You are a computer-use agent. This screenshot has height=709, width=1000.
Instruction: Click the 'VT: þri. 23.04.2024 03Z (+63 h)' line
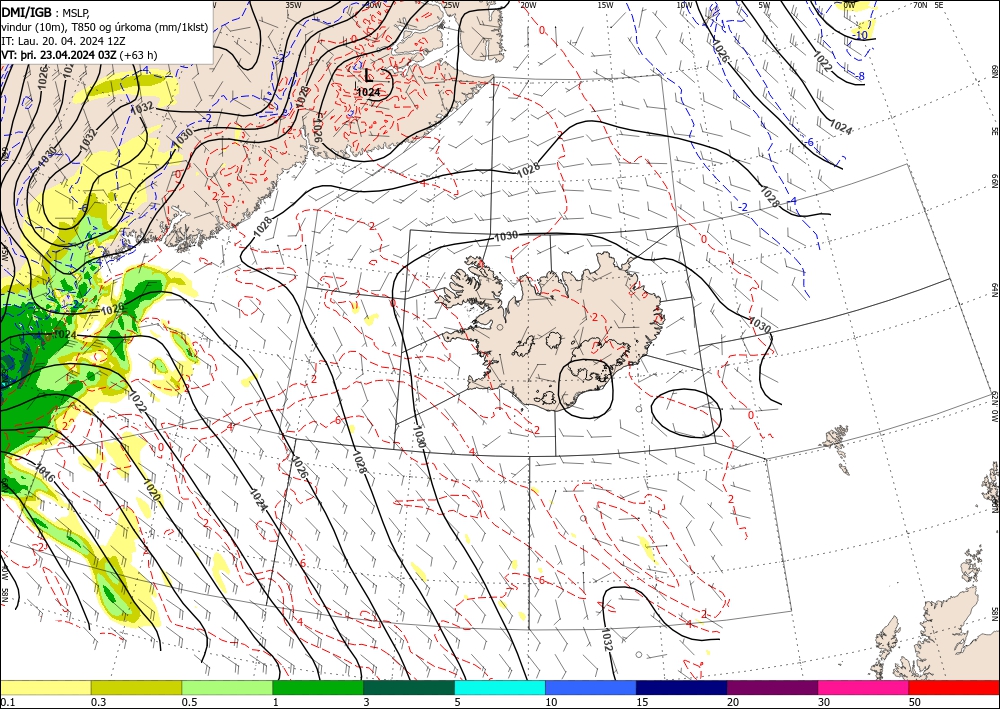tap(79, 55)
